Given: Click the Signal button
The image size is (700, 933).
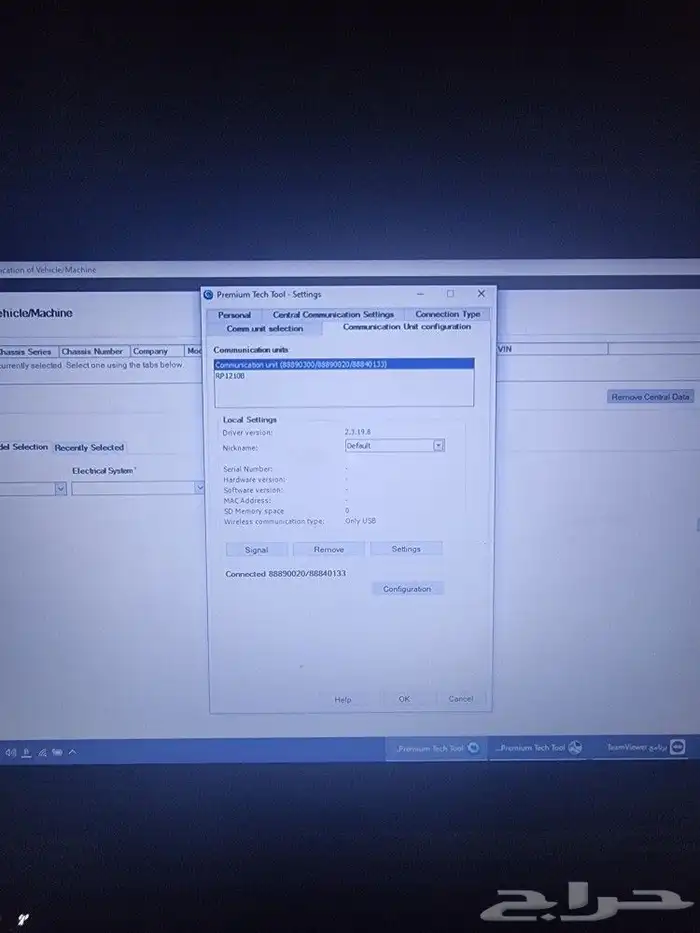Looking at the screenshot, I should point(257,550).
